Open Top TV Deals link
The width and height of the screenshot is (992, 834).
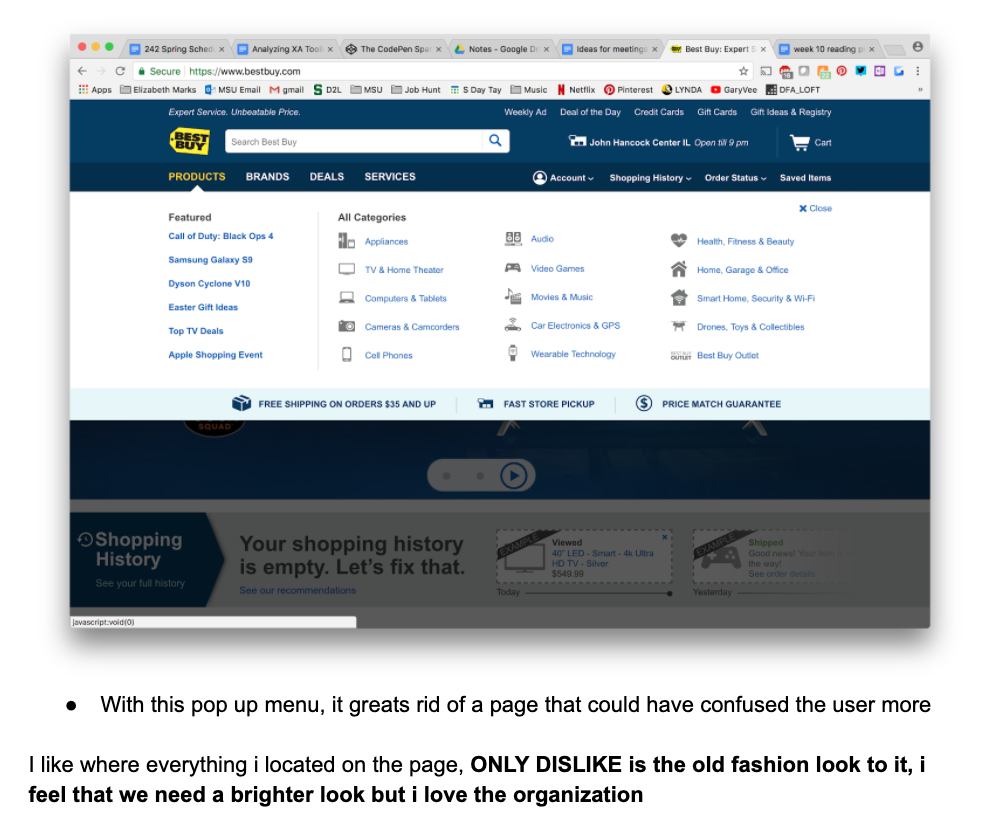click(x=195, y=331)
